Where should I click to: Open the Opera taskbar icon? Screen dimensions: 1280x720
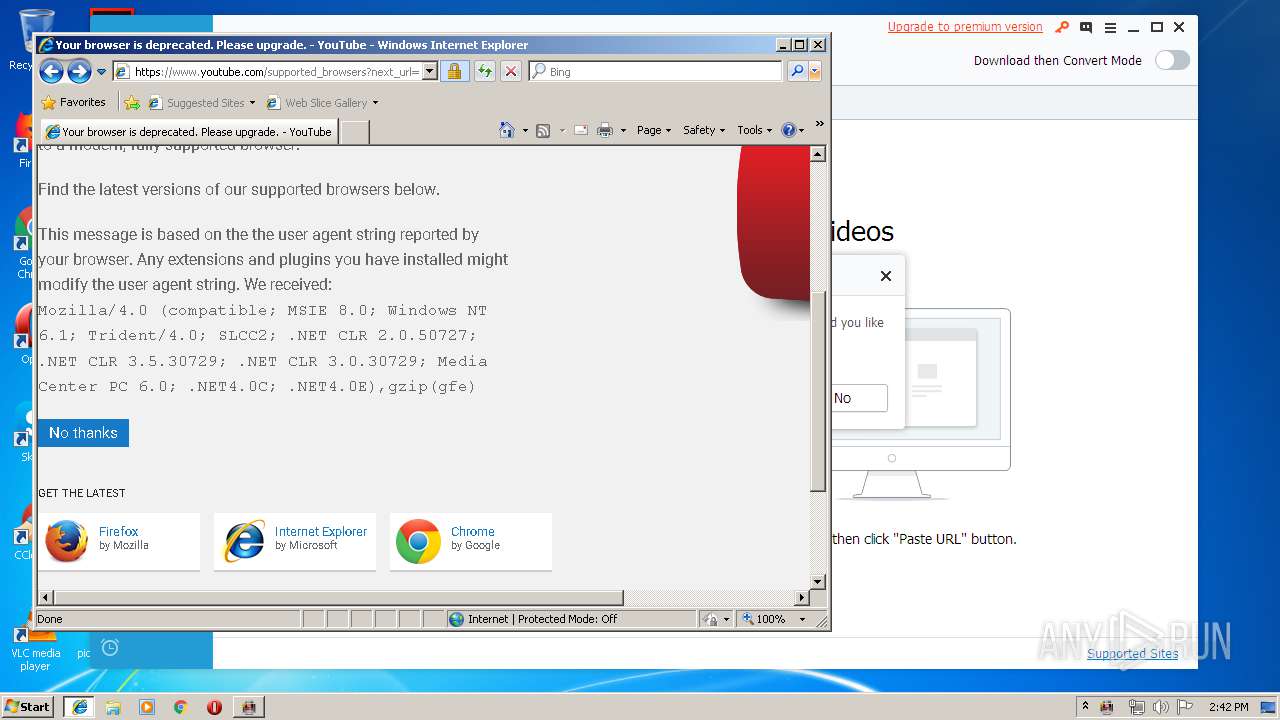pyautogui.click(x=214, y=707)
